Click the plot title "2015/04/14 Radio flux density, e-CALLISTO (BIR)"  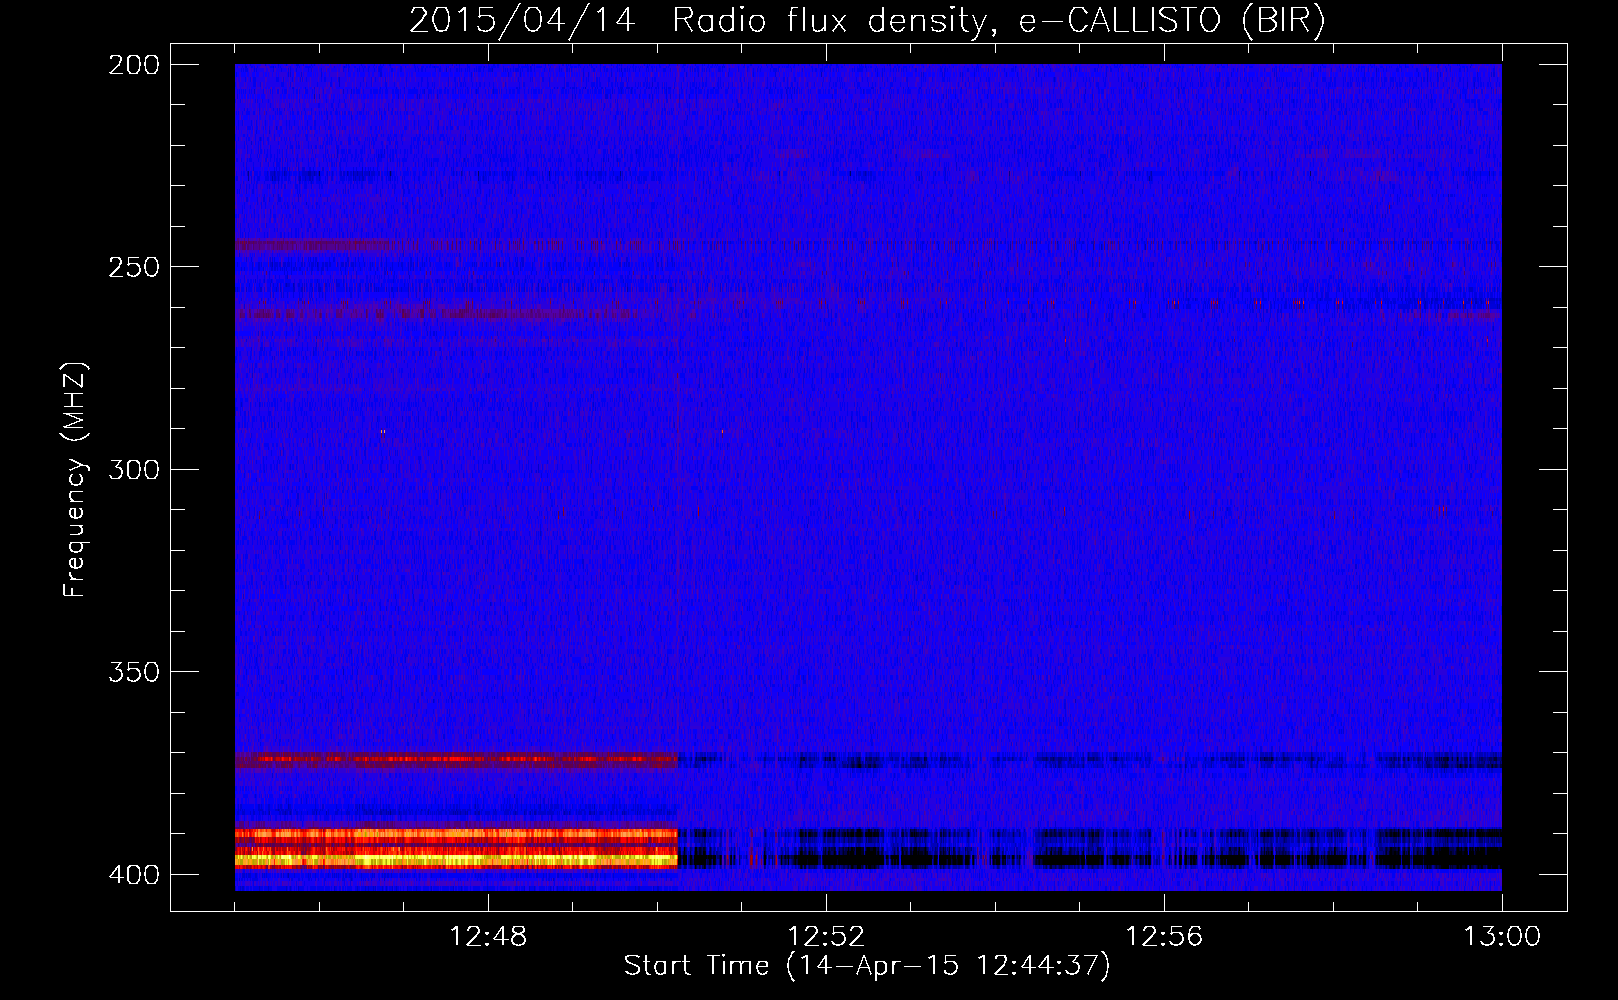point(867,20)
